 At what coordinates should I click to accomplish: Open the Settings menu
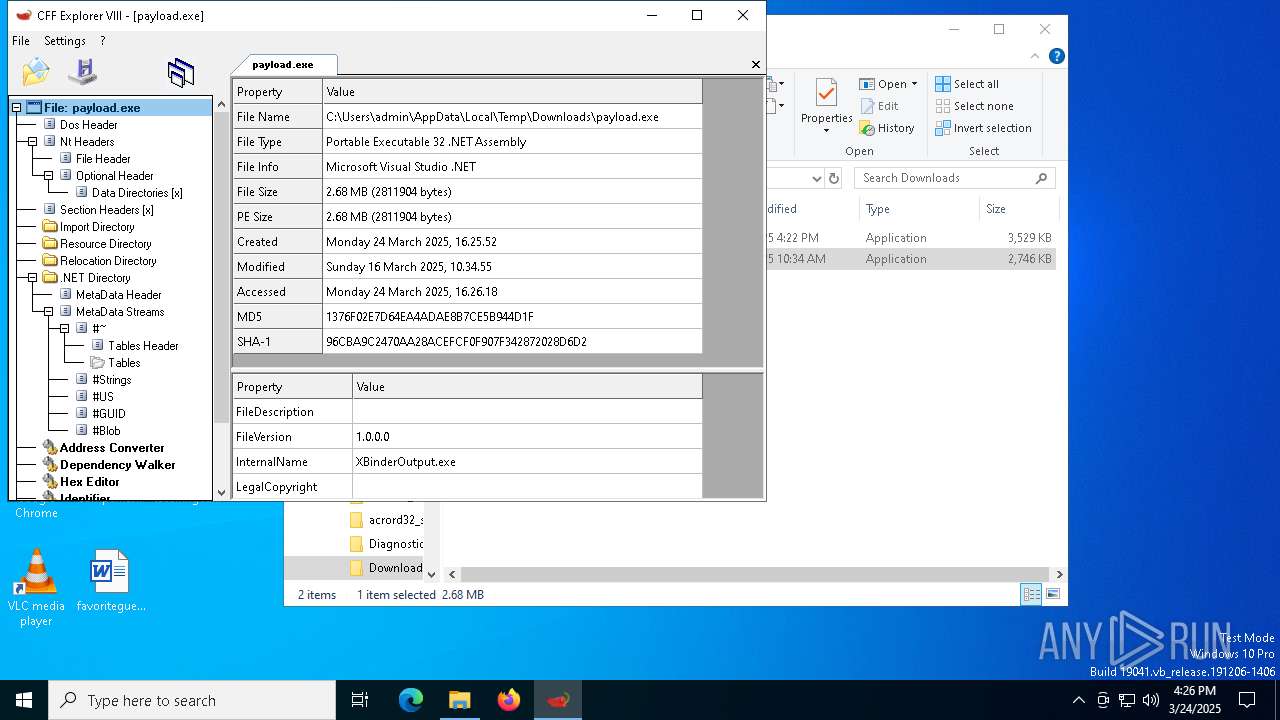65,41
